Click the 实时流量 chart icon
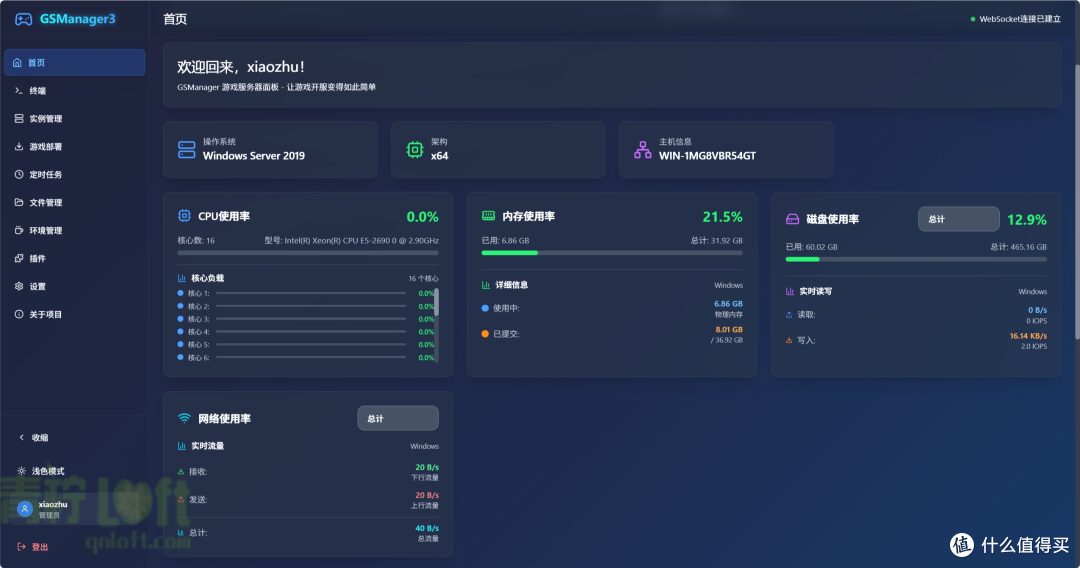1080x568 pixels. pyautogui.click(x=182, y=446)
